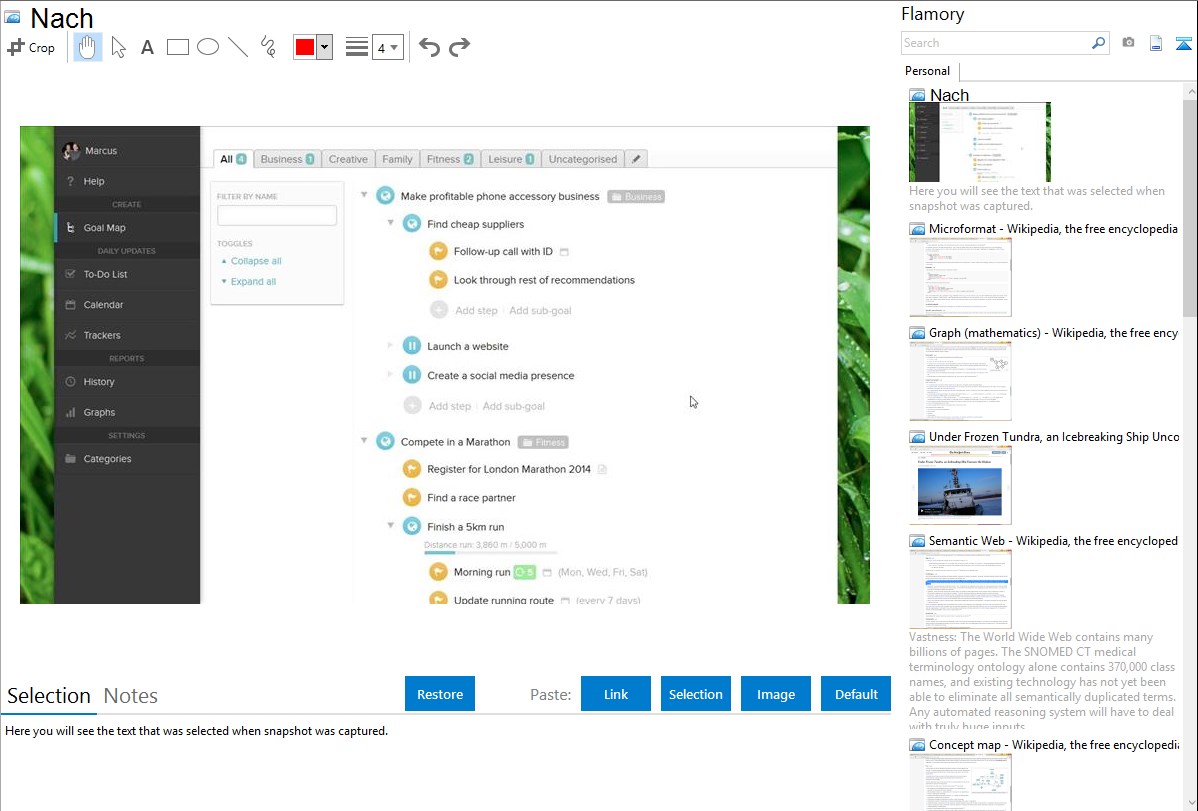Click Expand all toggle link

point(253,281)
